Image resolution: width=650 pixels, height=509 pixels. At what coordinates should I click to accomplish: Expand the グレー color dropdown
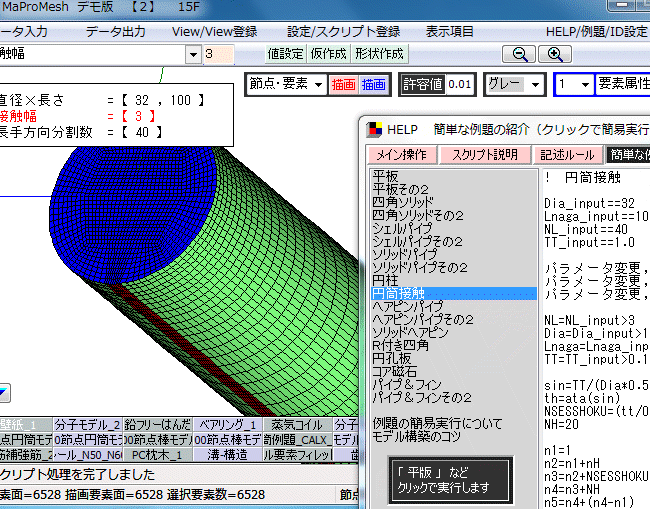(x=514, y=85)
